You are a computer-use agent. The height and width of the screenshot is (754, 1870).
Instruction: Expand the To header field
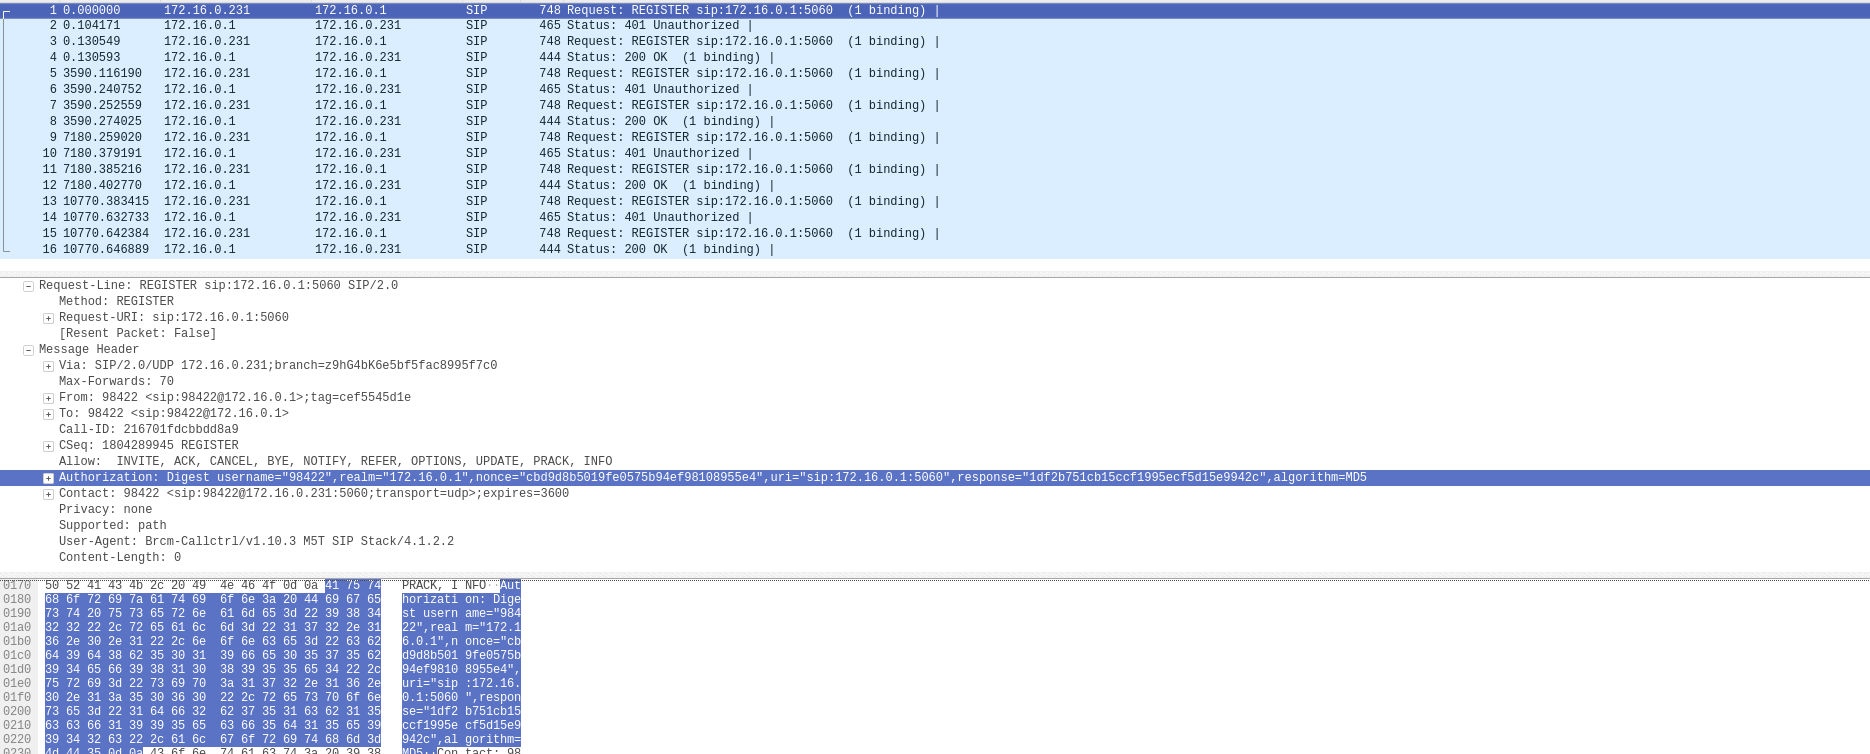pyautogui.click(x=48, y=414)
